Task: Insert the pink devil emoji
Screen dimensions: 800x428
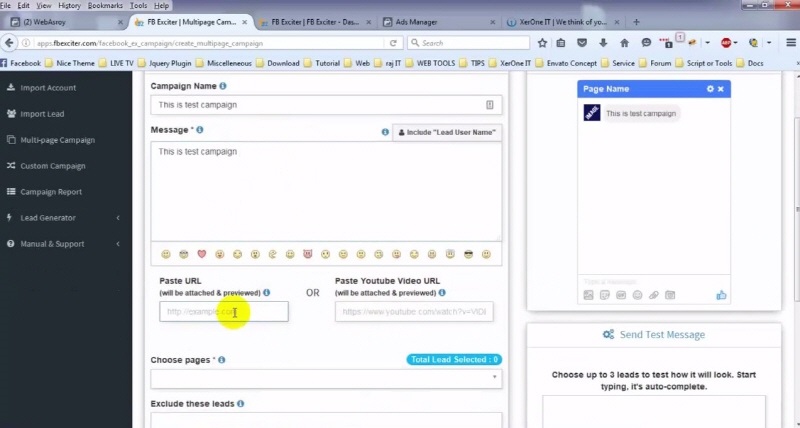Action: [x=308, y=254]
